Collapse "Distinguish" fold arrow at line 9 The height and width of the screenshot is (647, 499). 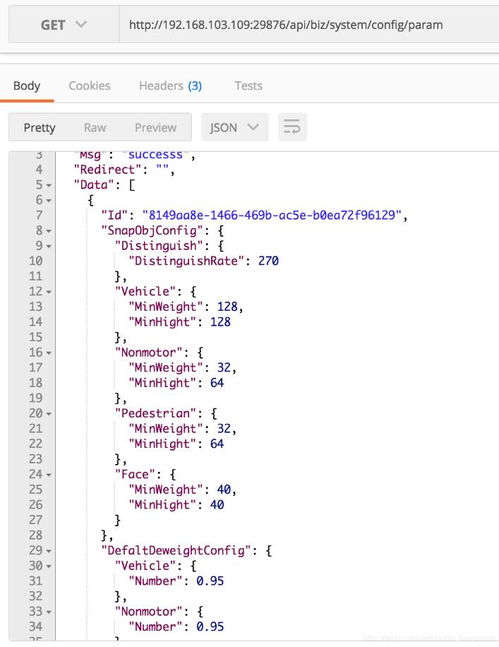tap(49, 247)
